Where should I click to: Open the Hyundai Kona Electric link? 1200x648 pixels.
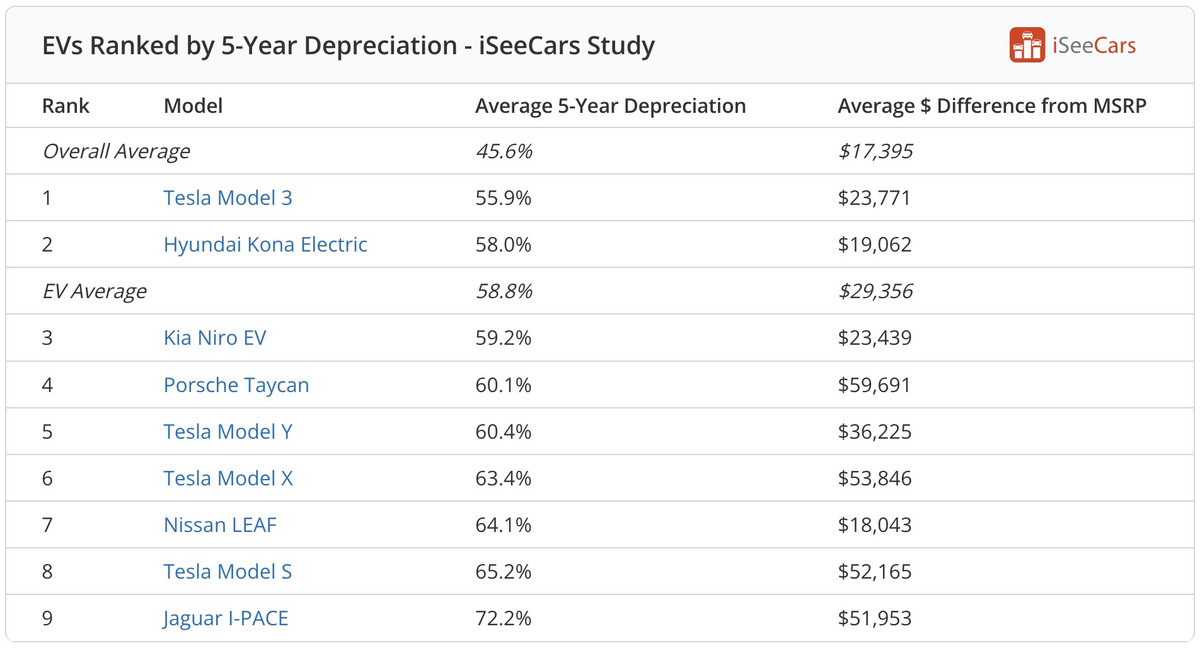(265, 245)
